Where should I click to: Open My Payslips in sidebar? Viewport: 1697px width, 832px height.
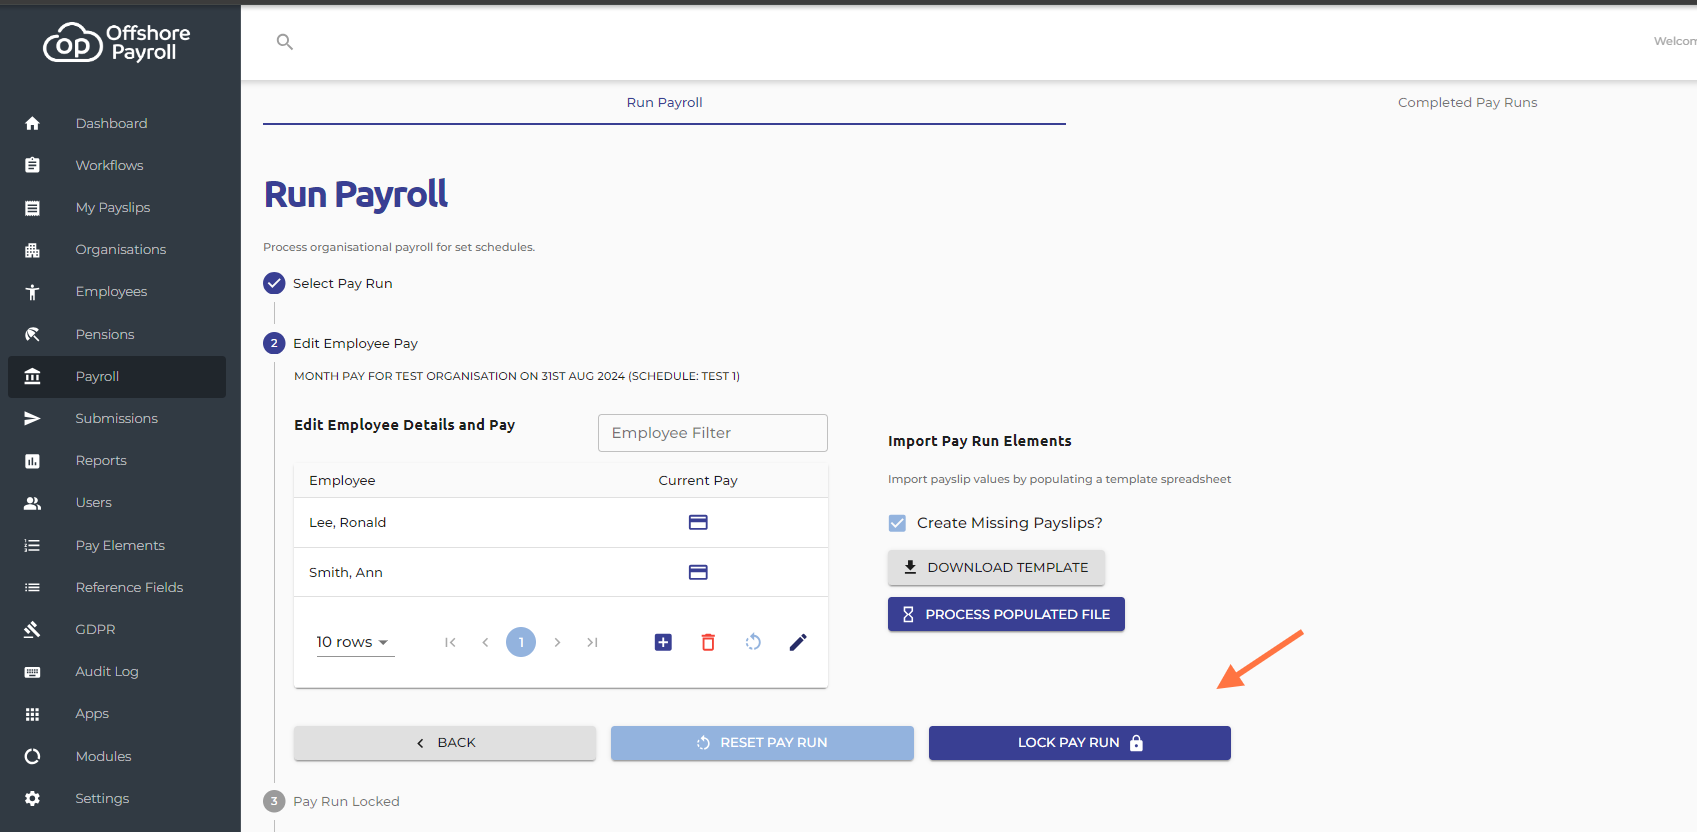(117, 207)
